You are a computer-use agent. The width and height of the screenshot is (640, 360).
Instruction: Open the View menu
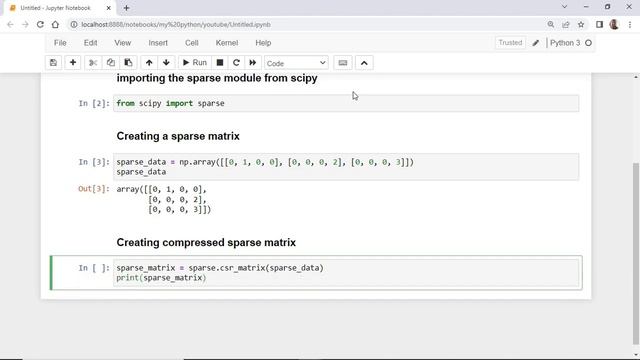122,43
